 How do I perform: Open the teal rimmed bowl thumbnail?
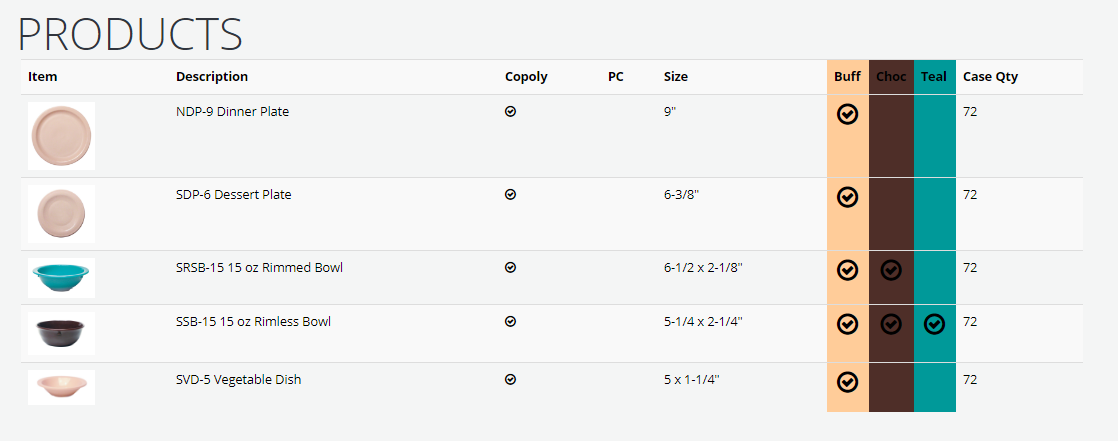(x=61, y=278)
